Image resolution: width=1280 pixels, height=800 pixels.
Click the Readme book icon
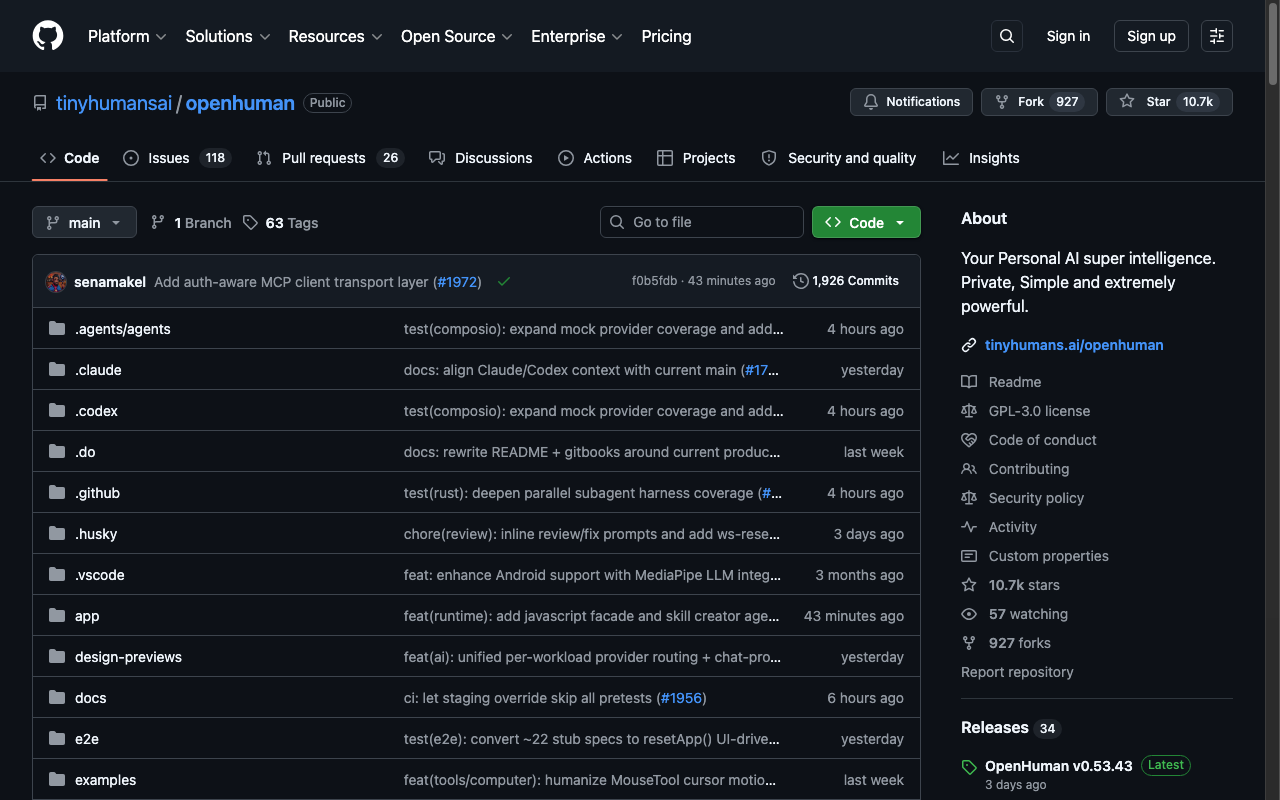pos(969,382)
